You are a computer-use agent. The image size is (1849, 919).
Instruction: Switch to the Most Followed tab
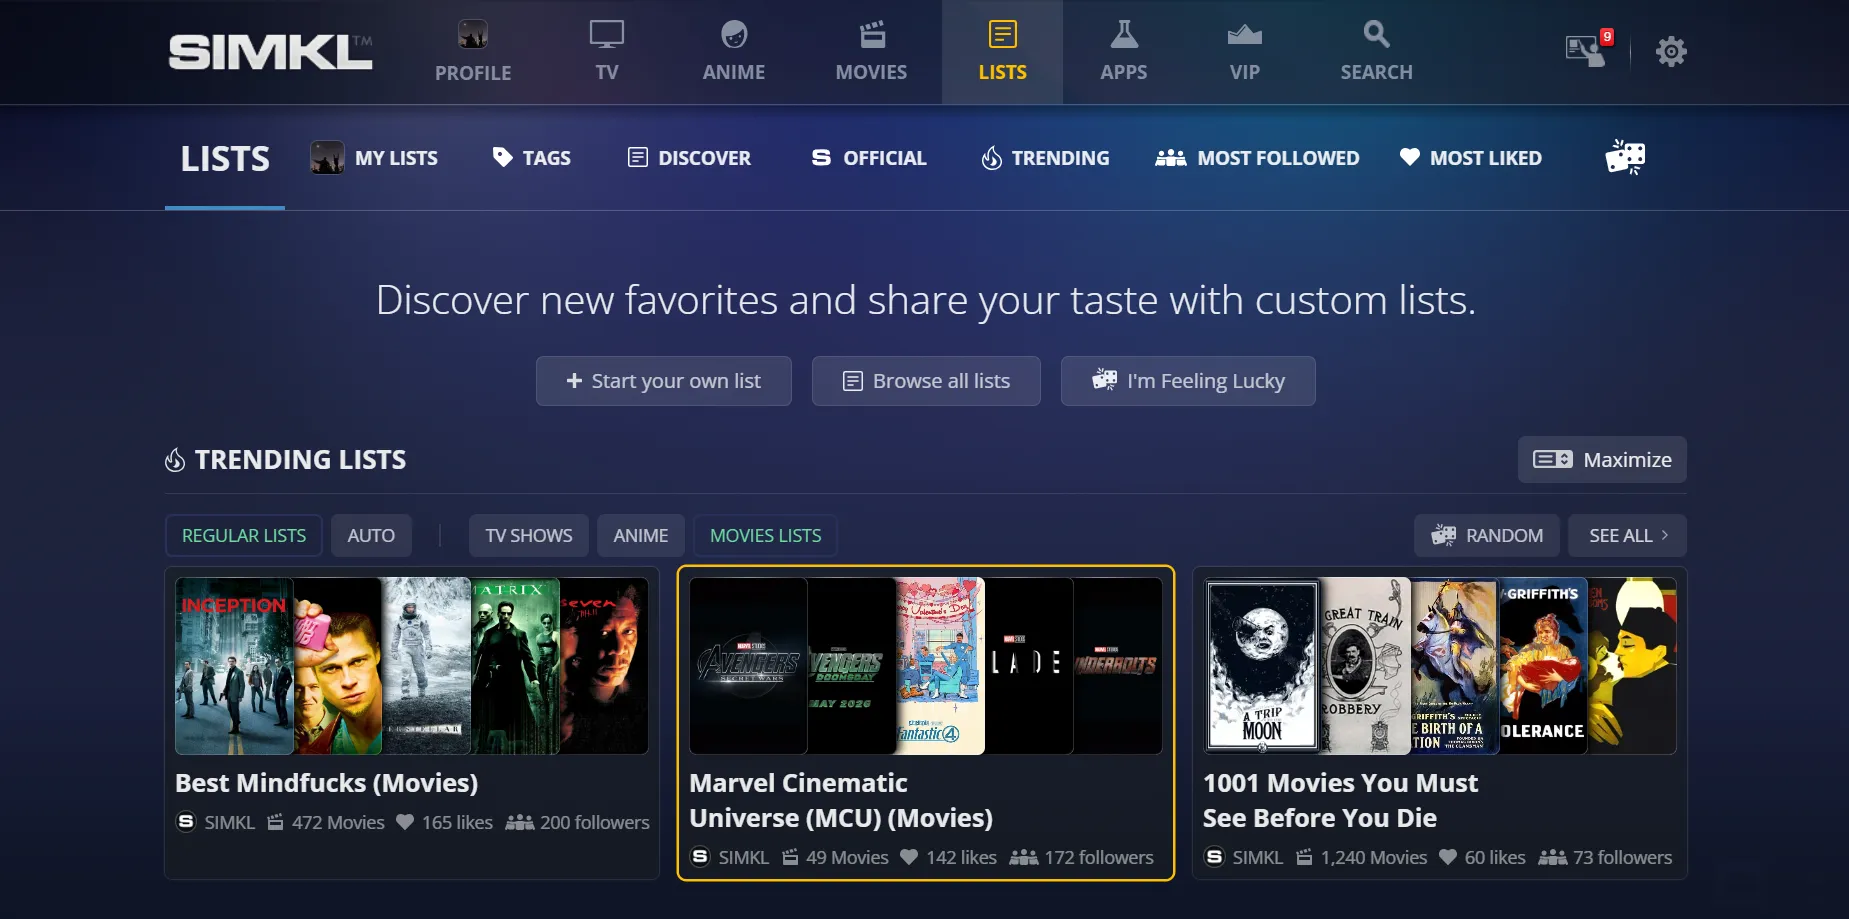pos(1257,158)
